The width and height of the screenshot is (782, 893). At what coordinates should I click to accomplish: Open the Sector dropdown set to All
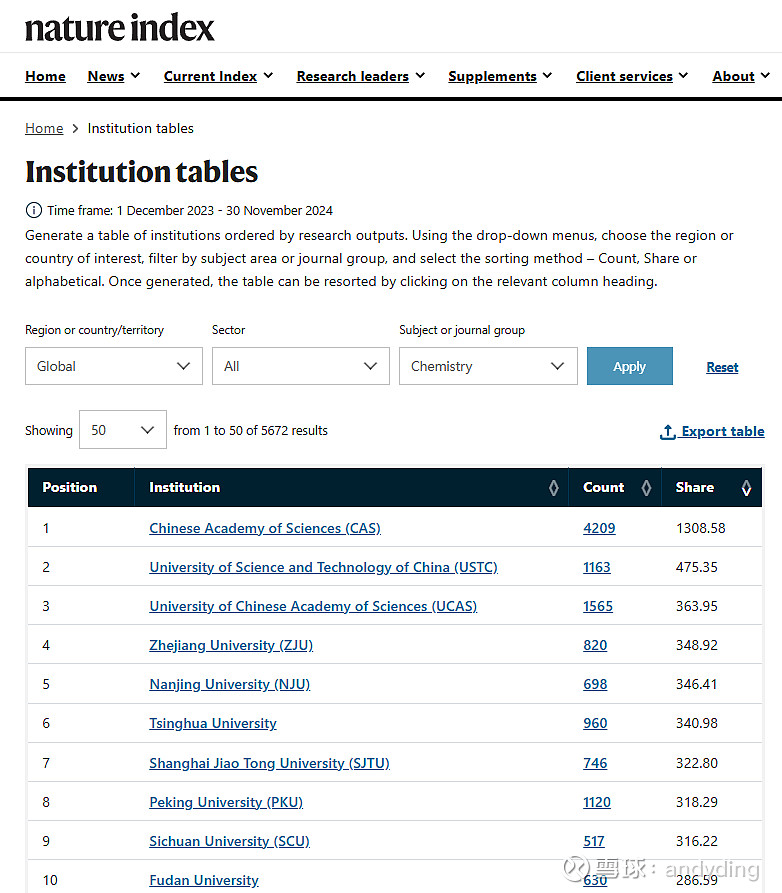pos(300,366)
